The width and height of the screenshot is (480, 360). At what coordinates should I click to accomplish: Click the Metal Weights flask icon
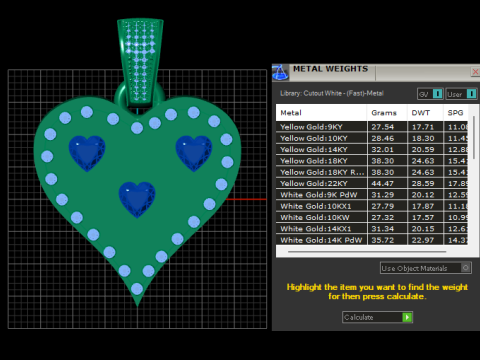pos(280,73)
